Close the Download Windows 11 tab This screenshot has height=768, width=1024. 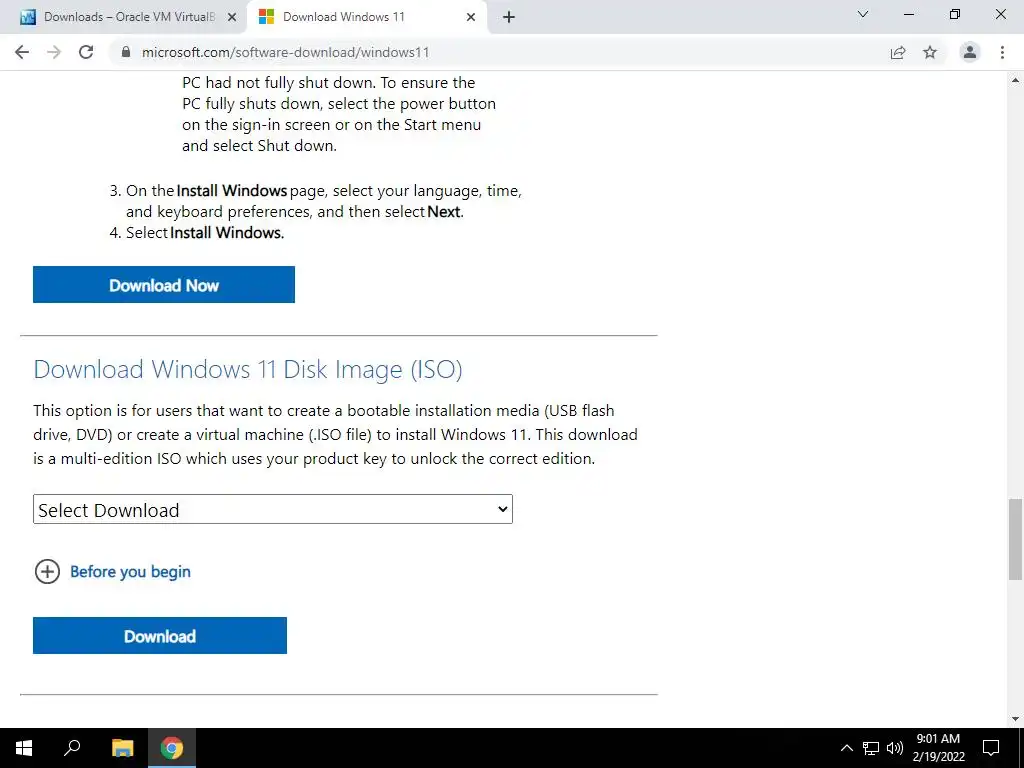point(471,18)
